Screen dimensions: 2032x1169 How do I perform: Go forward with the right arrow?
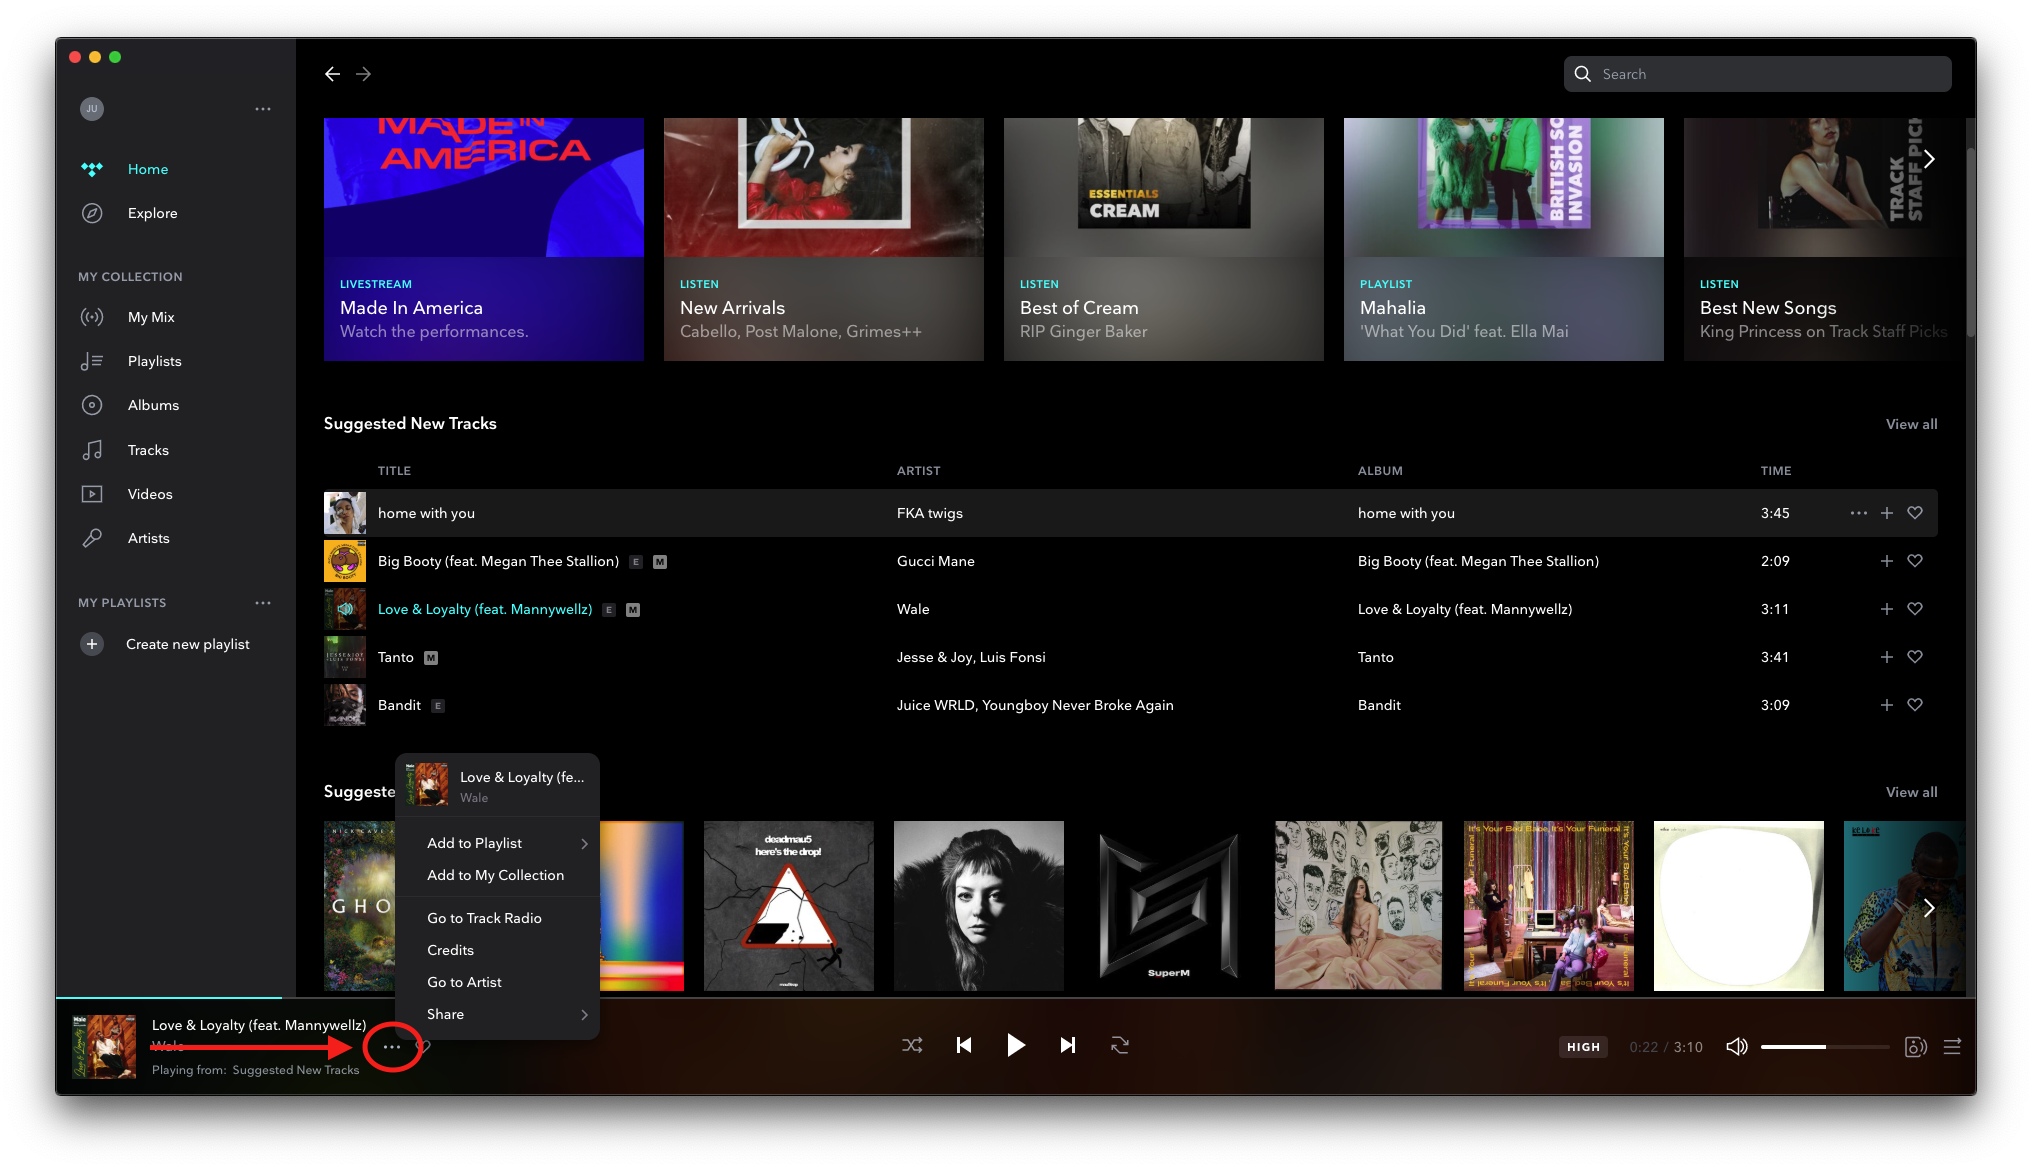363,74
